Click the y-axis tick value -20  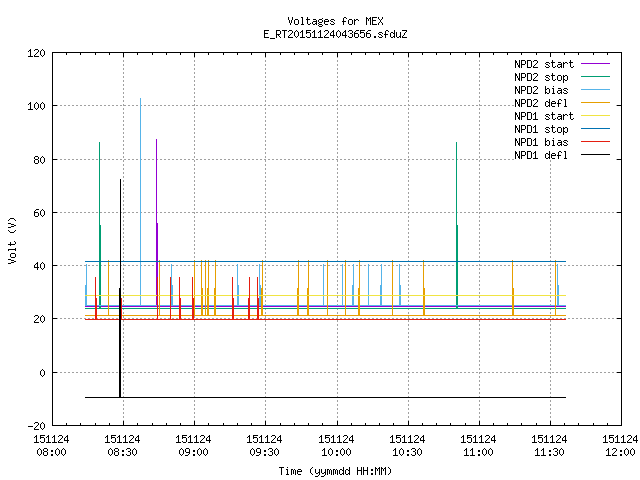point(36,426)
